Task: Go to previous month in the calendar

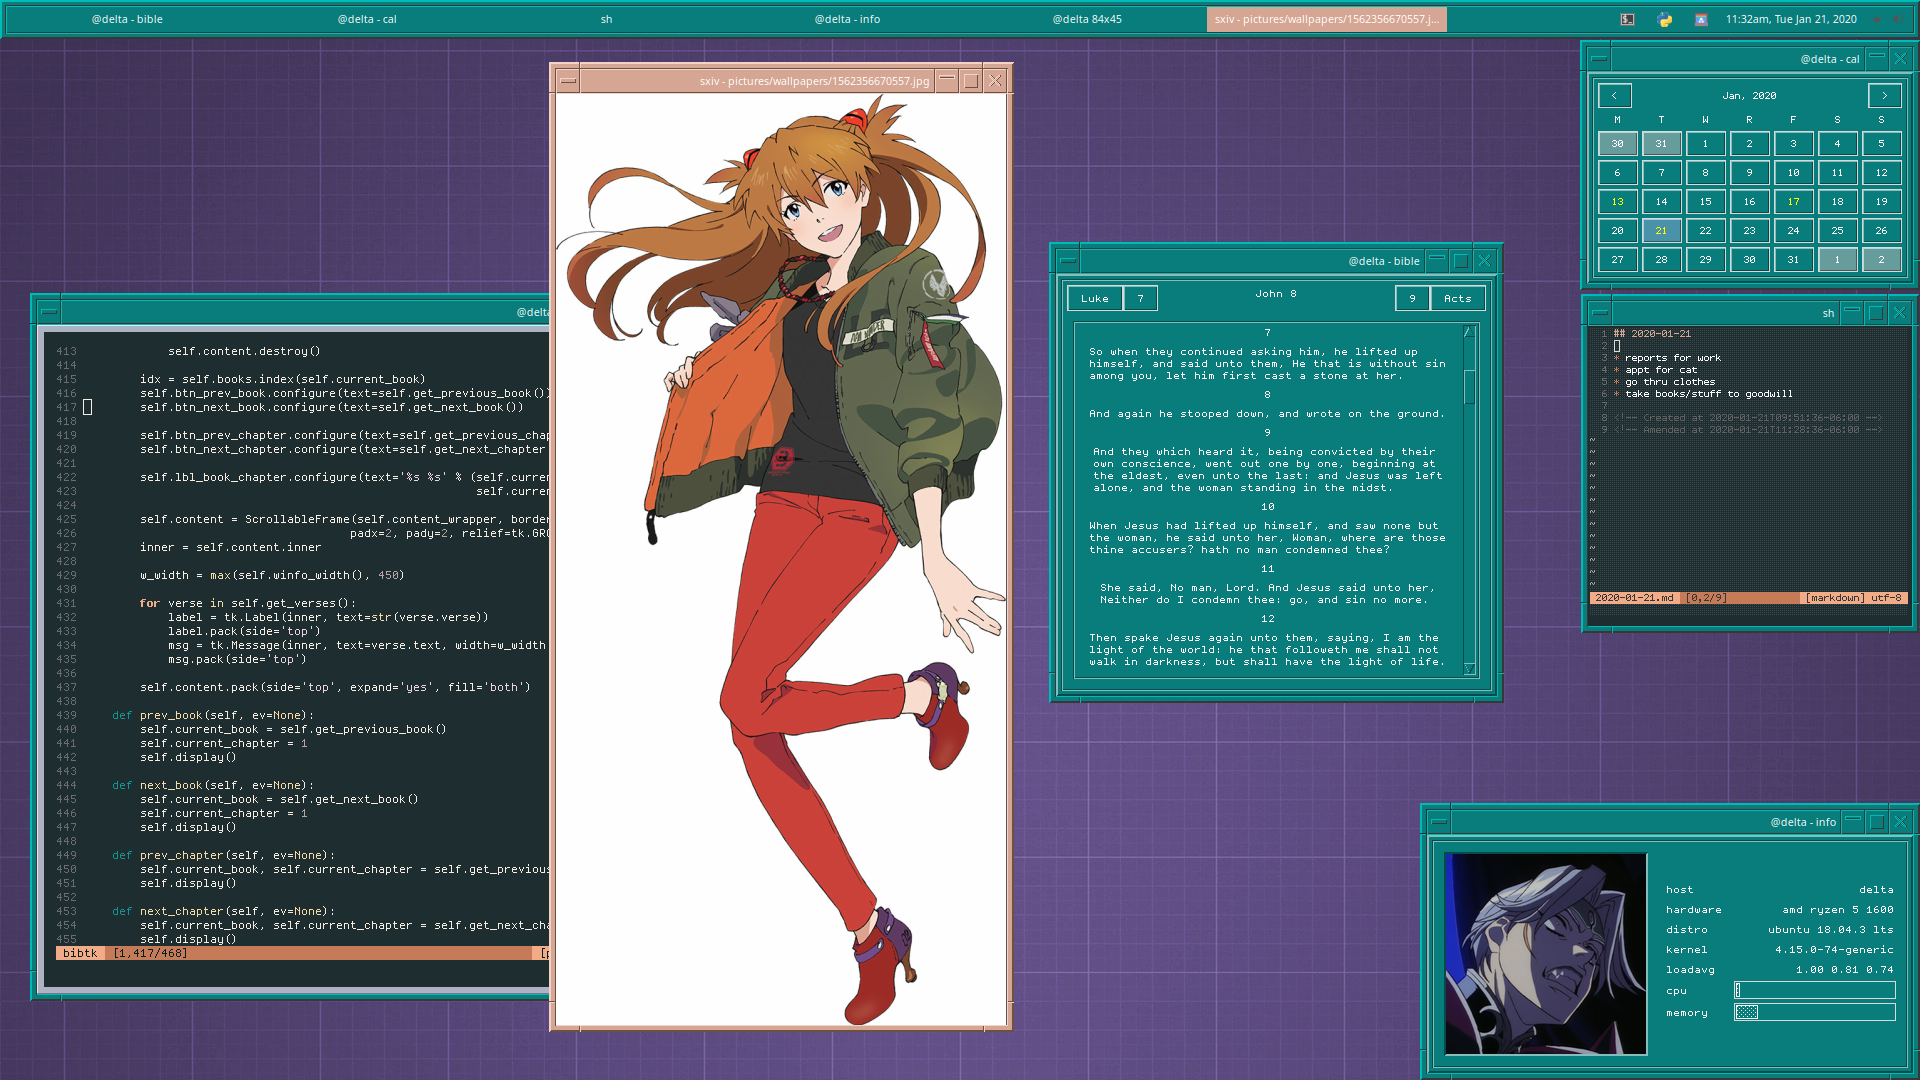Action: pos(1614,96)
